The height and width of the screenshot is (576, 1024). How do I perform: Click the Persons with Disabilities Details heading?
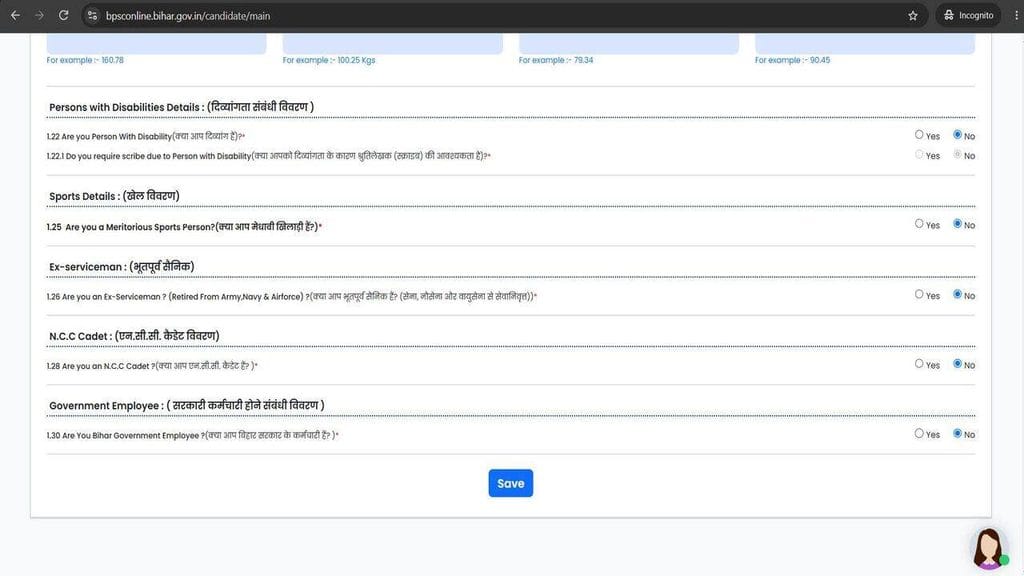pos(182,107)
